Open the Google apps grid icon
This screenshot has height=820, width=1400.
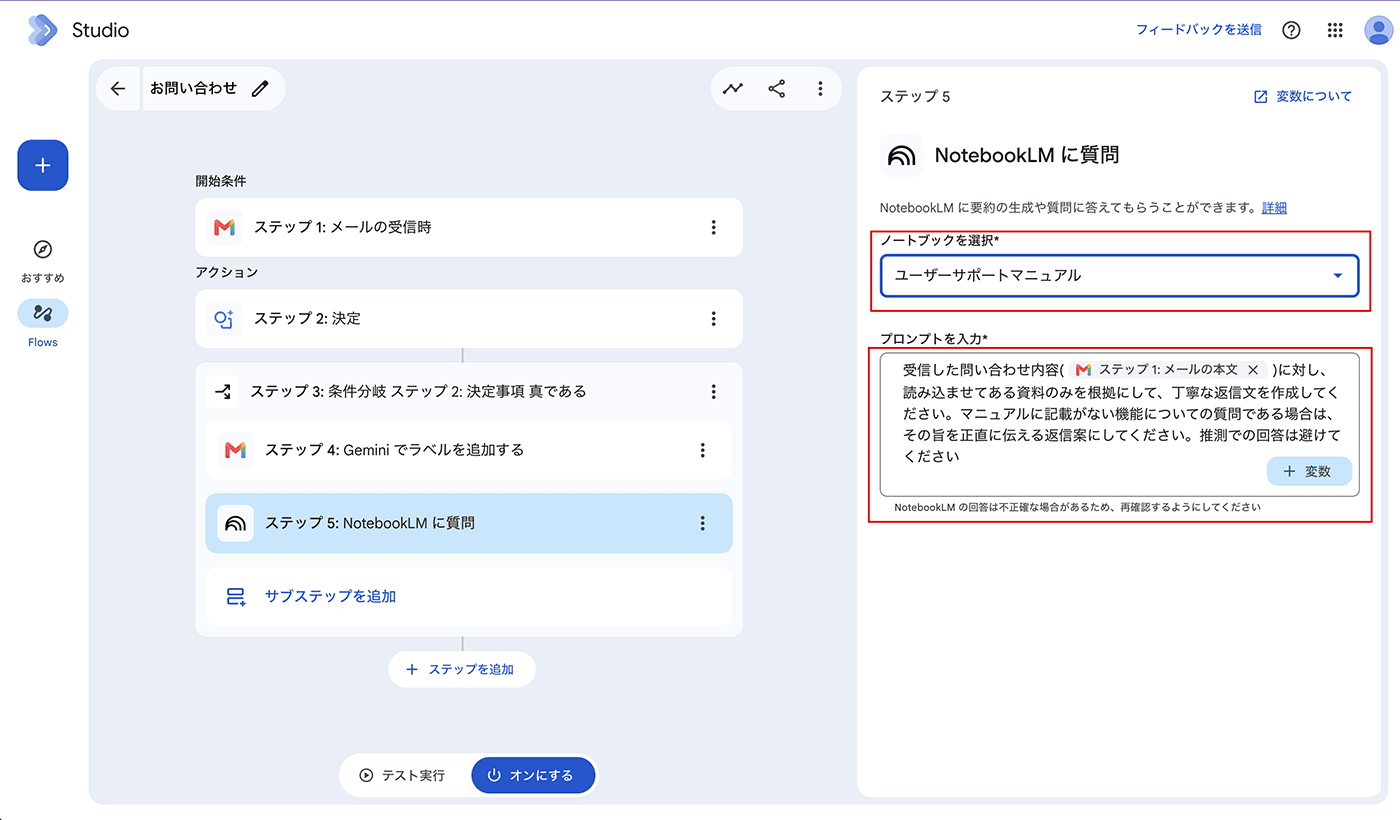tap(1335, 30)
